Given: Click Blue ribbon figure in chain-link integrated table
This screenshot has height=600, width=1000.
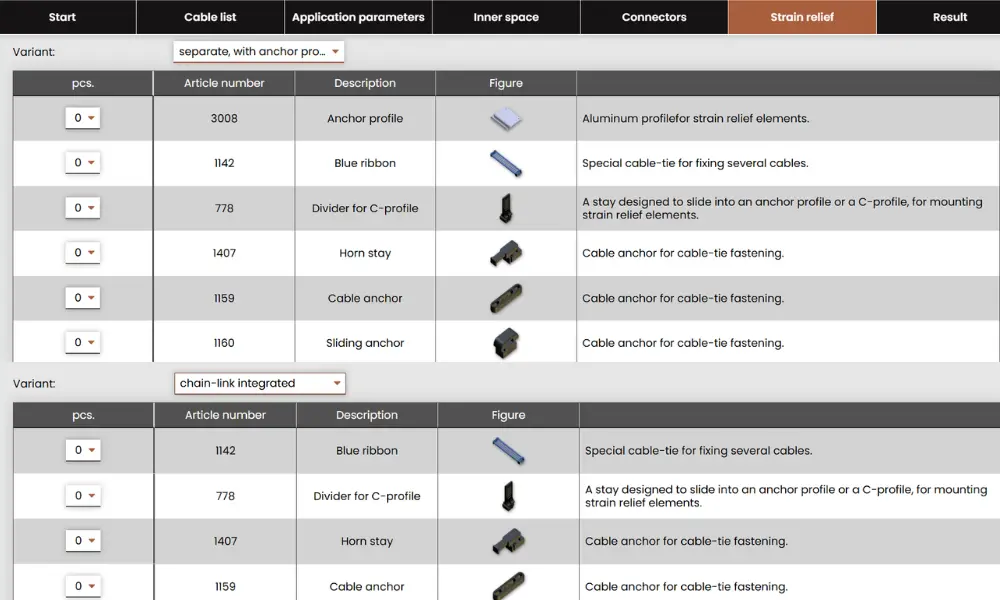Looking at the screenshot, I should click(508, 451).
